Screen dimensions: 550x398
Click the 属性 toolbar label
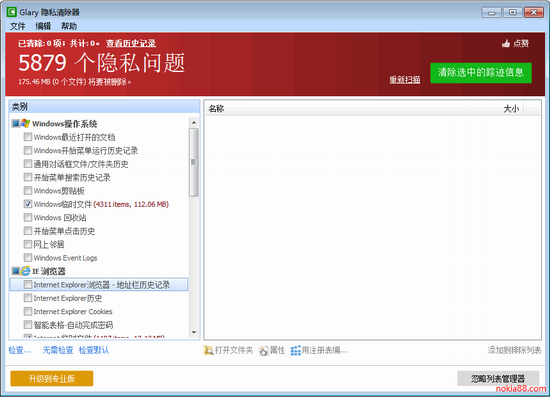coord(277,350)
